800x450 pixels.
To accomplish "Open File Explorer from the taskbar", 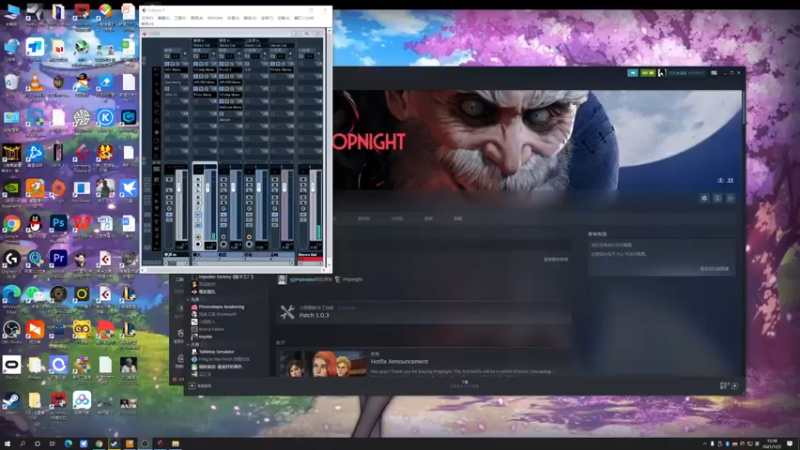I will (x=175, y=443).
